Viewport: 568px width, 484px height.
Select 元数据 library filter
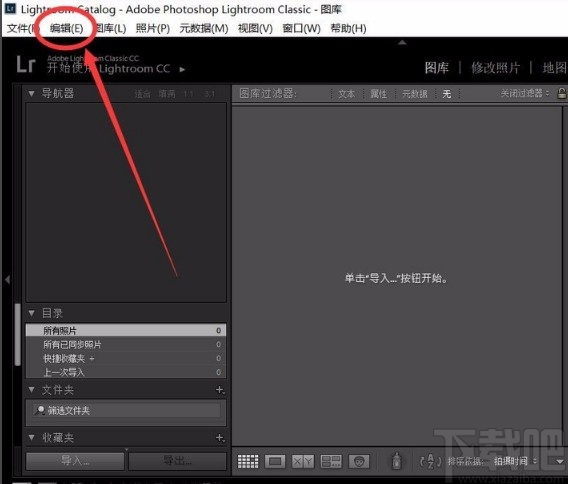pyautogui.click(x=415, y=94)
